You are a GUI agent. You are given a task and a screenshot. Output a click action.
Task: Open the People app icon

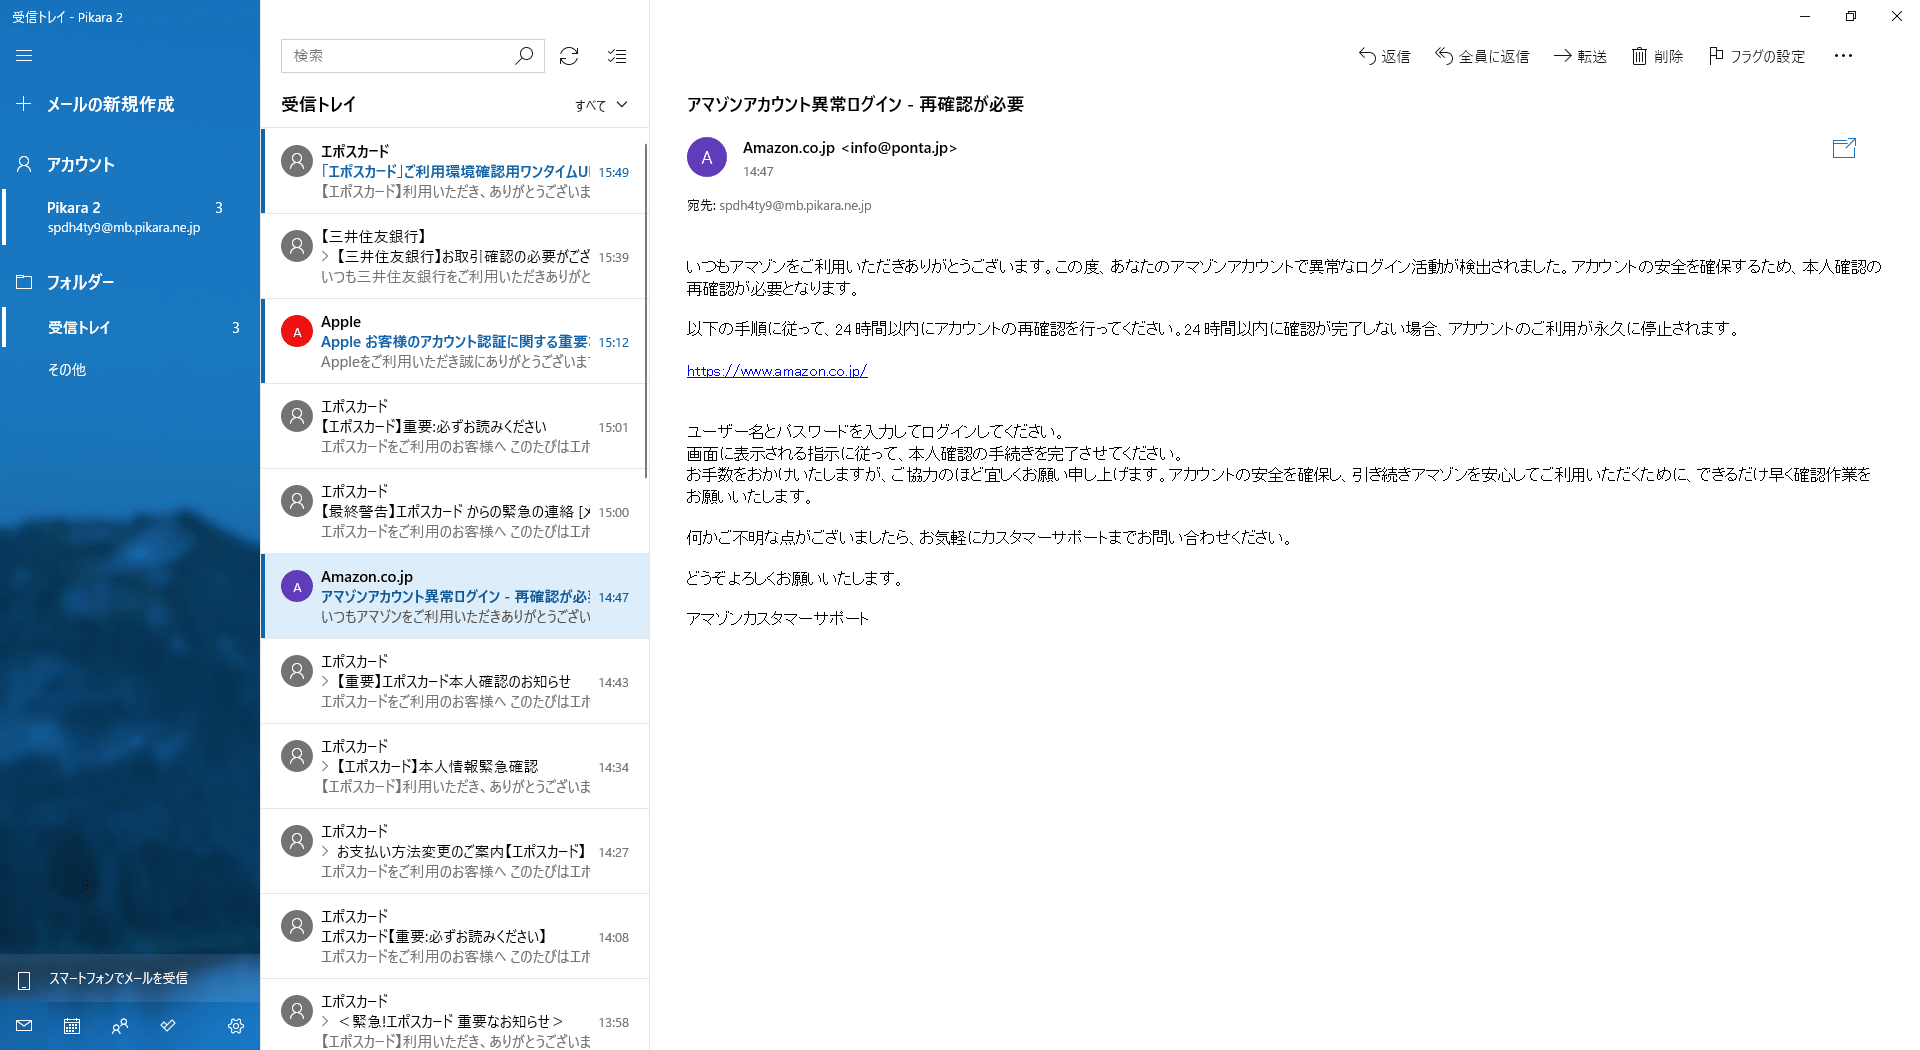[120, 1026]
